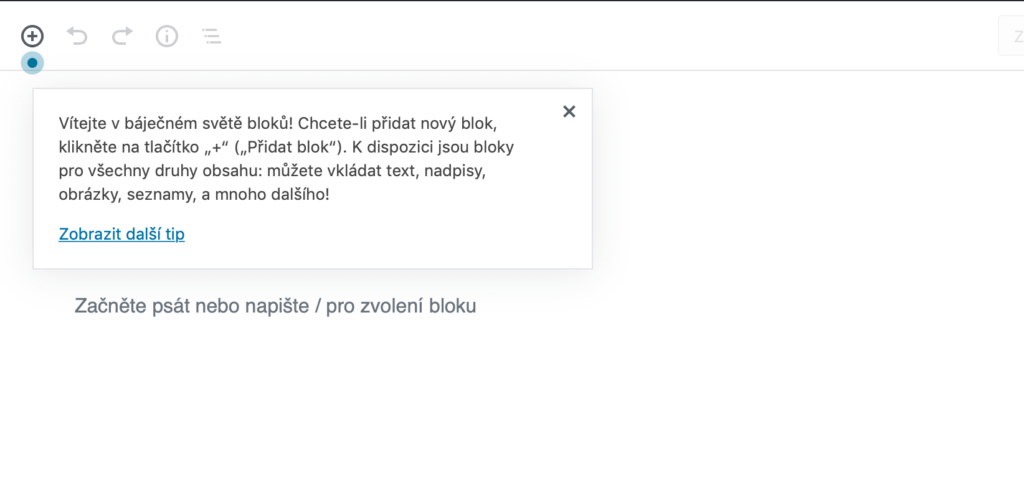
Task: Follow the "Zobrazit další tip" link
Action: [x=122, y=234]
